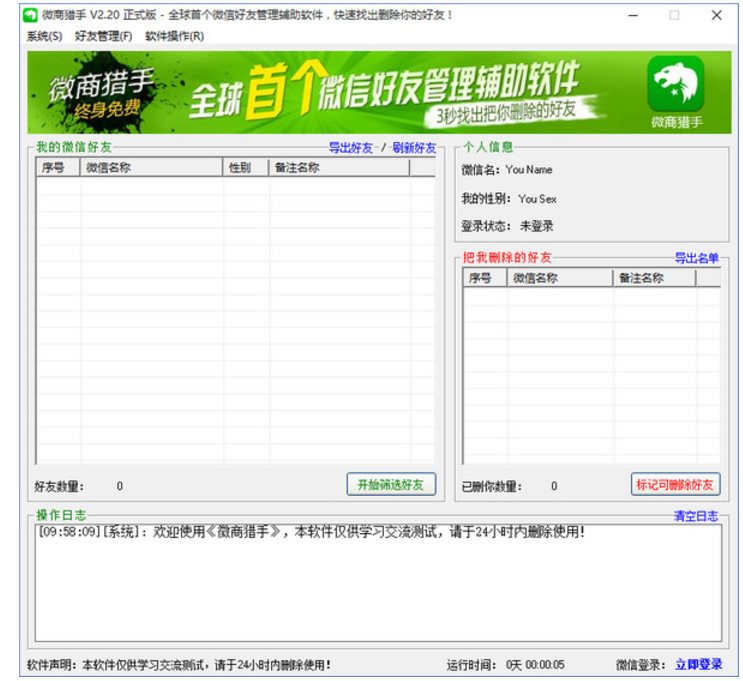Image resolution: width=743 pixels, height=681 pixels.
Task: Minimize the 微商猎手 window
Action: pyautogui.click(x=633, y=16)
